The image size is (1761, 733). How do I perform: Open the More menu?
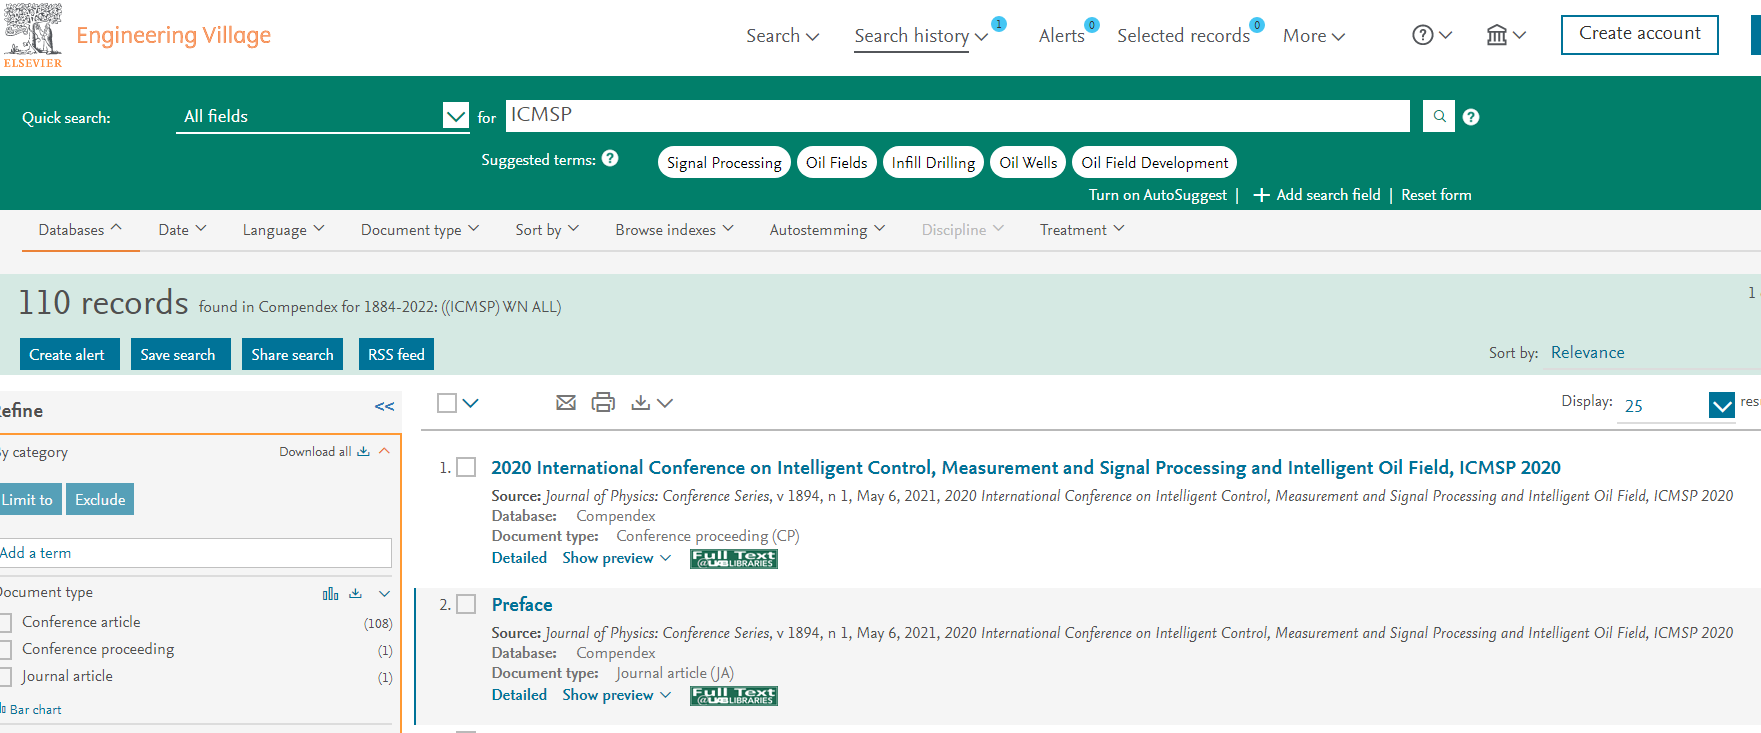tap(1313, 36)
